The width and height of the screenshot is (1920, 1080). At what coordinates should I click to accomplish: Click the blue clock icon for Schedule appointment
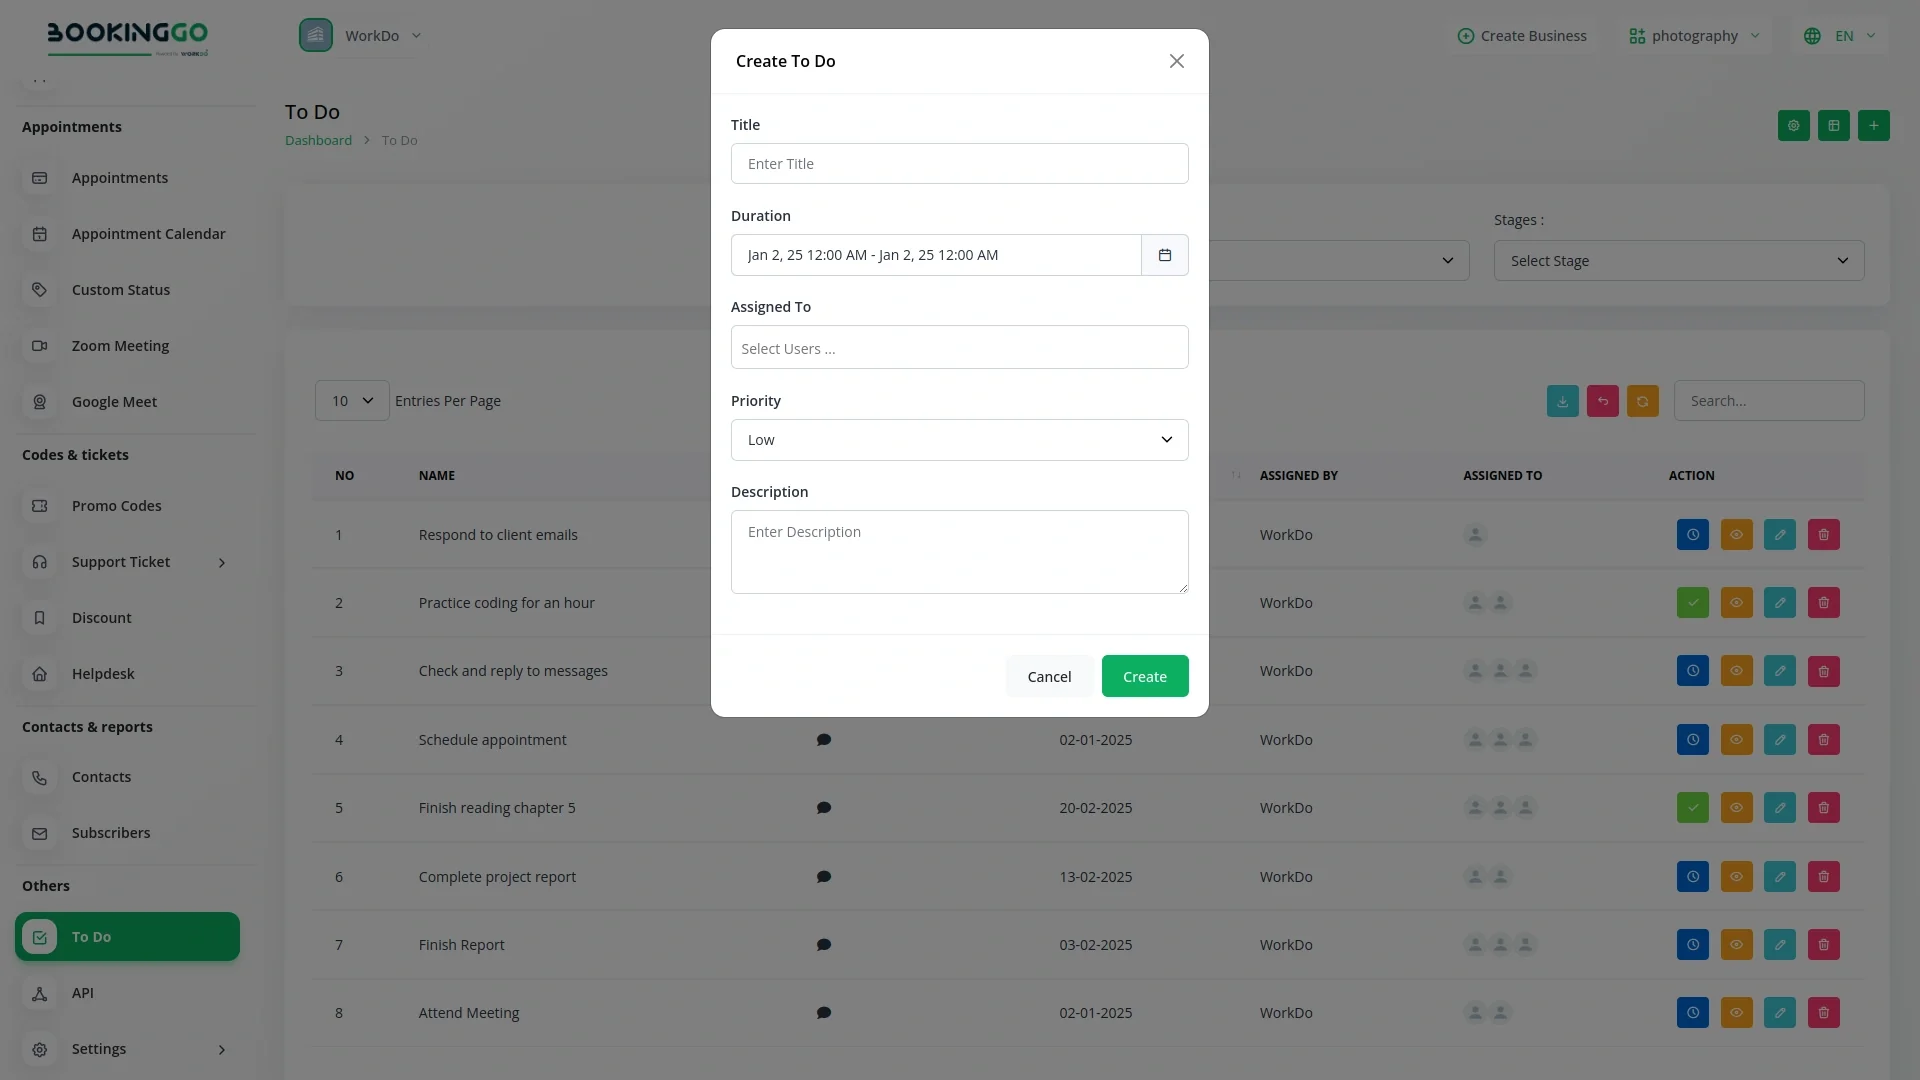point(1692,740)
